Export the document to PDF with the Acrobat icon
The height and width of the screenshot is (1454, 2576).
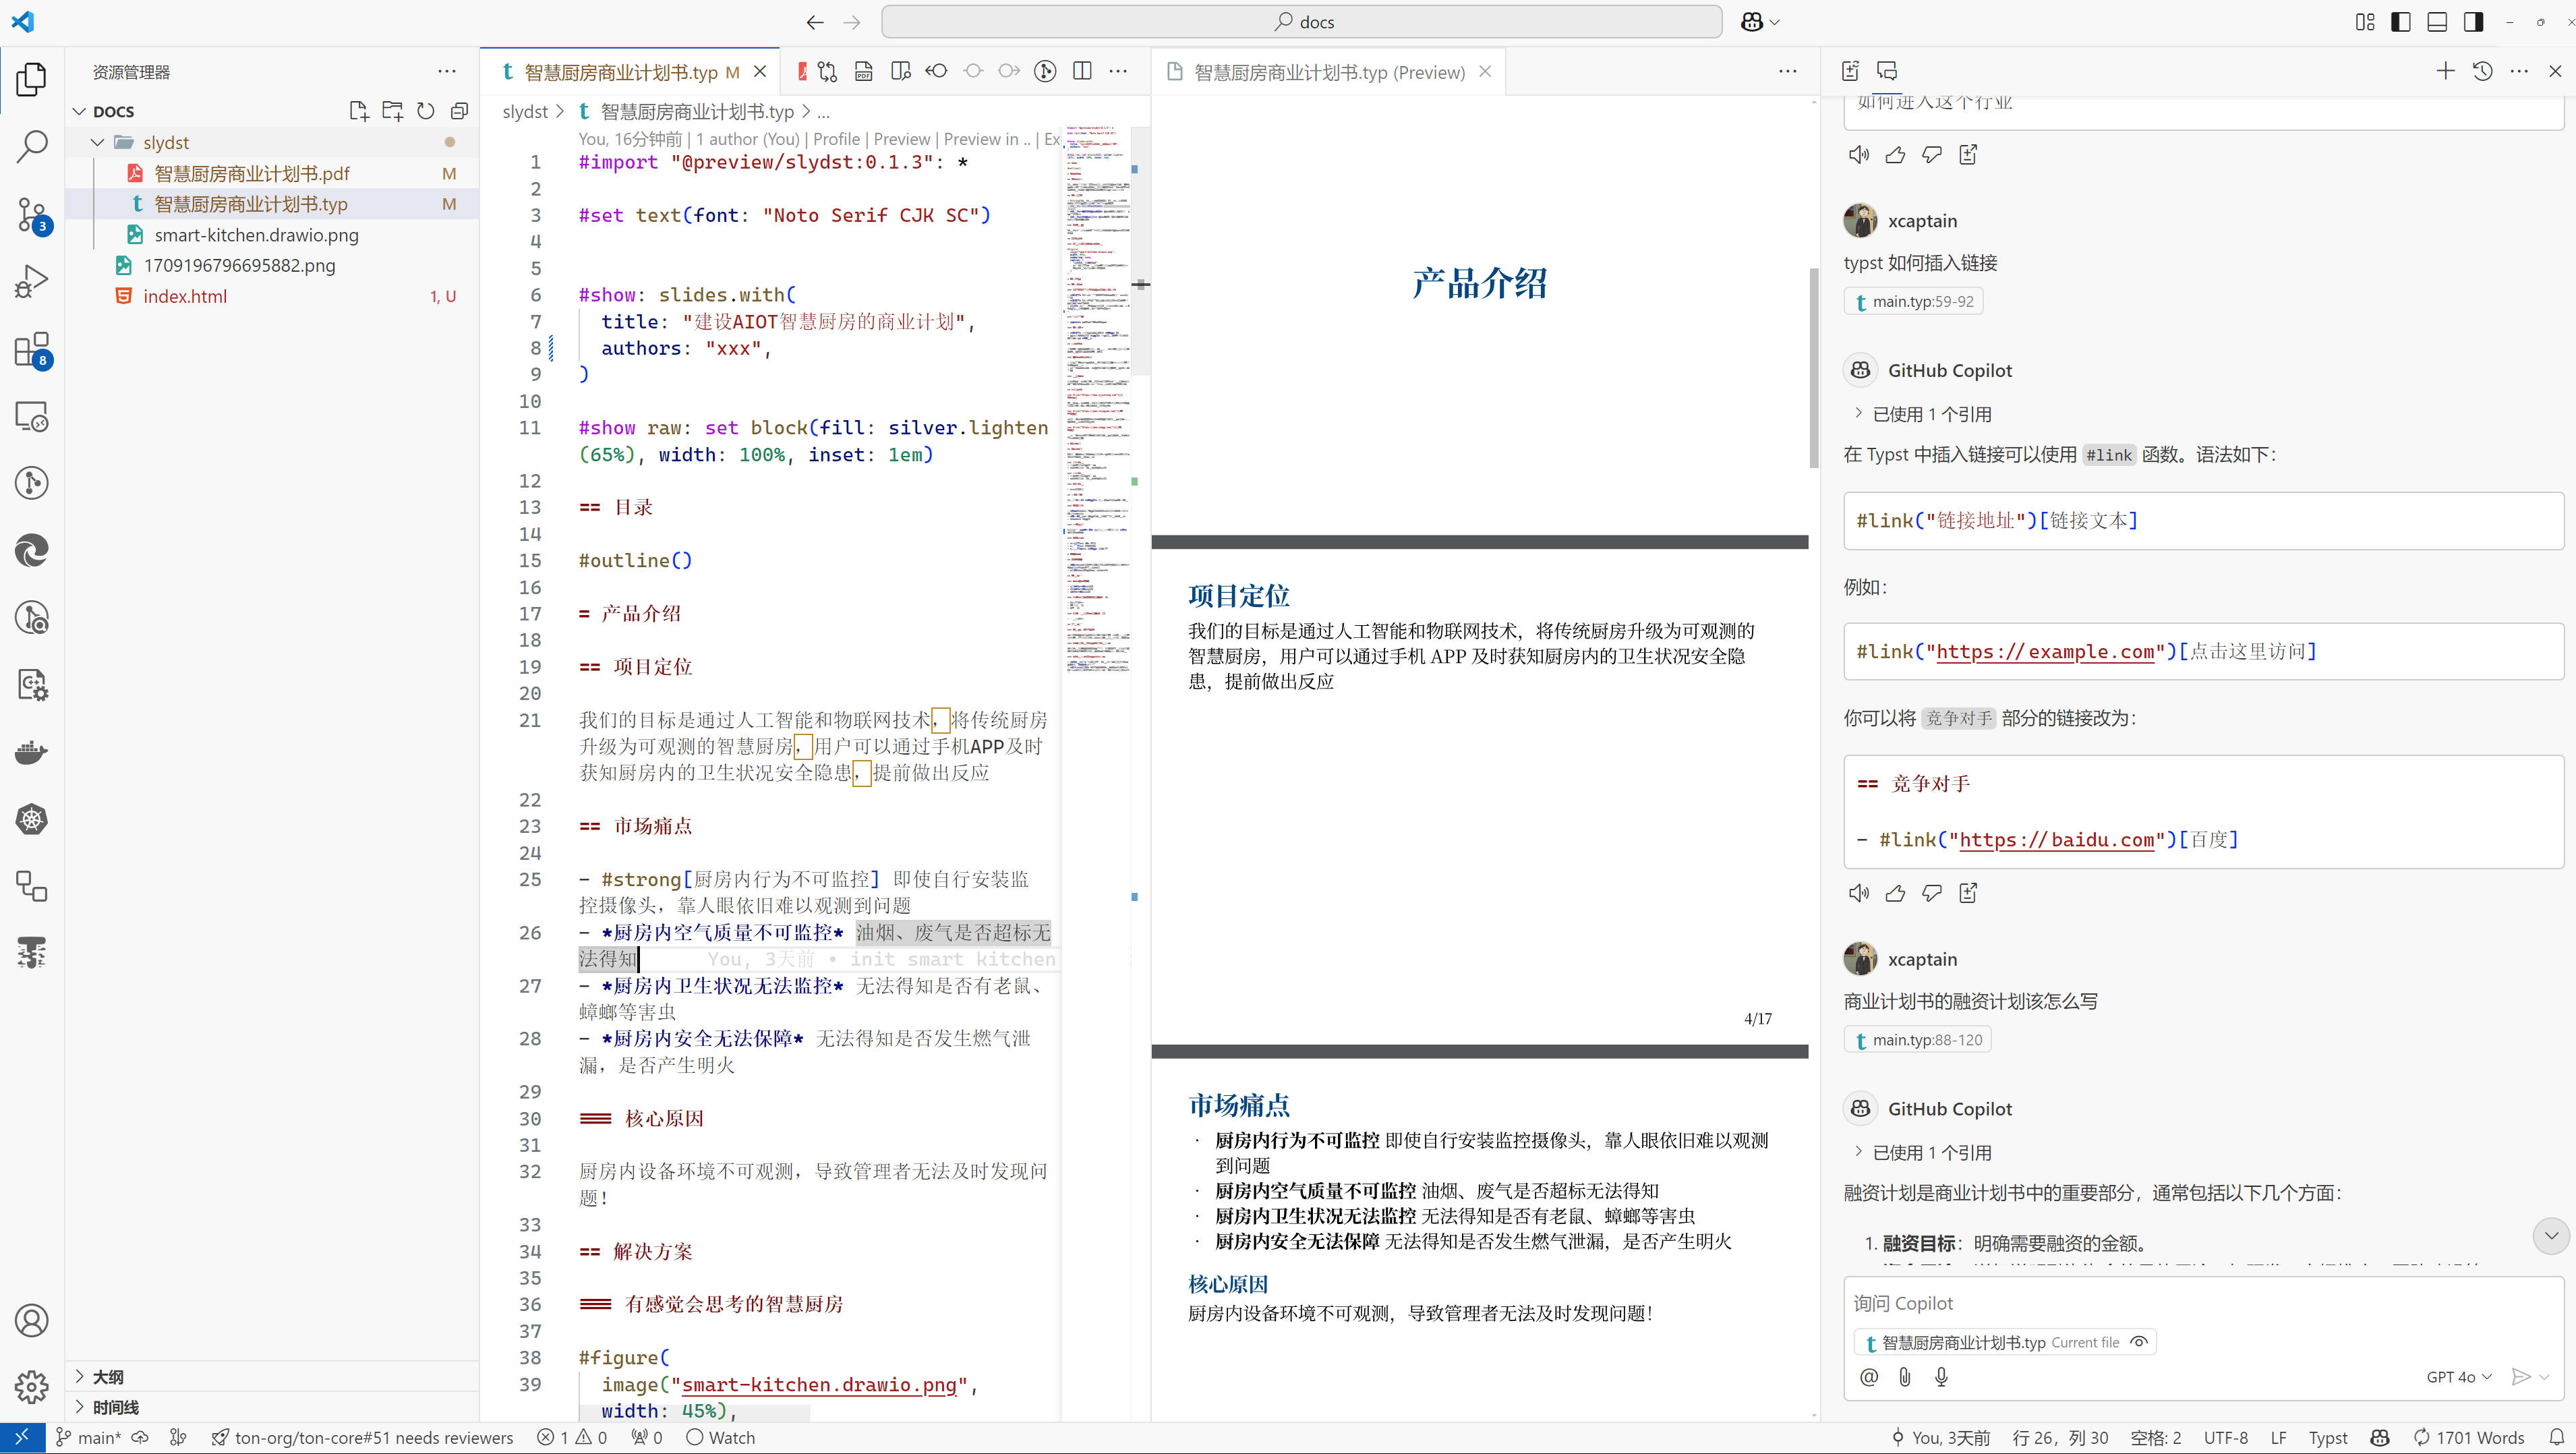click(x=802, y=71)
